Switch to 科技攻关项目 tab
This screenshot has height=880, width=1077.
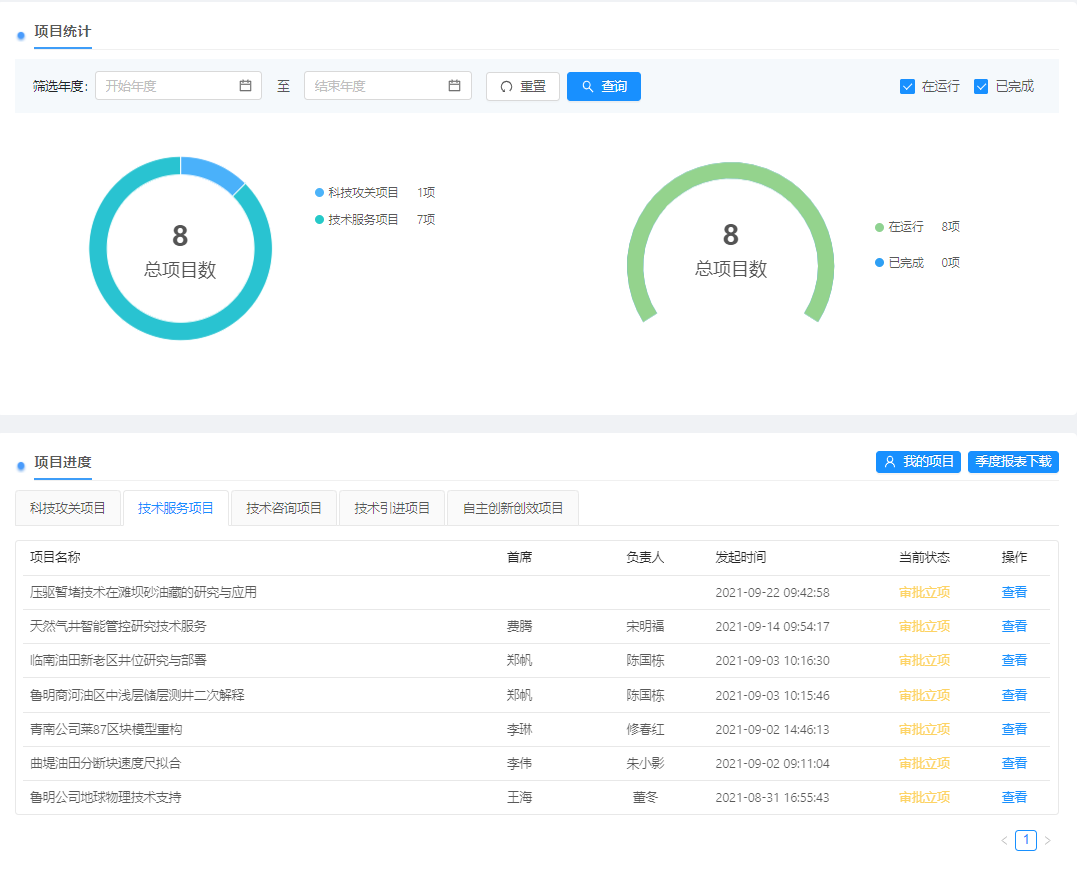click(68, 508)
